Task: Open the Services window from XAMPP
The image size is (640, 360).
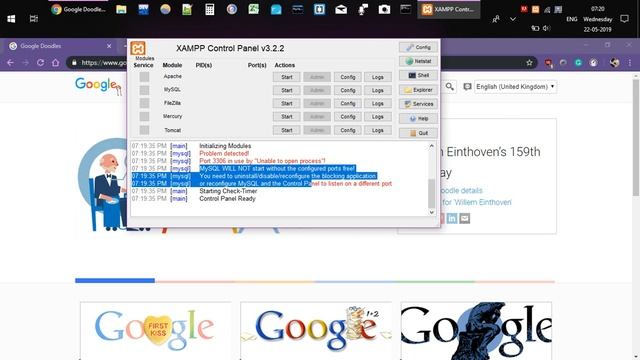Action: [418, 104]
